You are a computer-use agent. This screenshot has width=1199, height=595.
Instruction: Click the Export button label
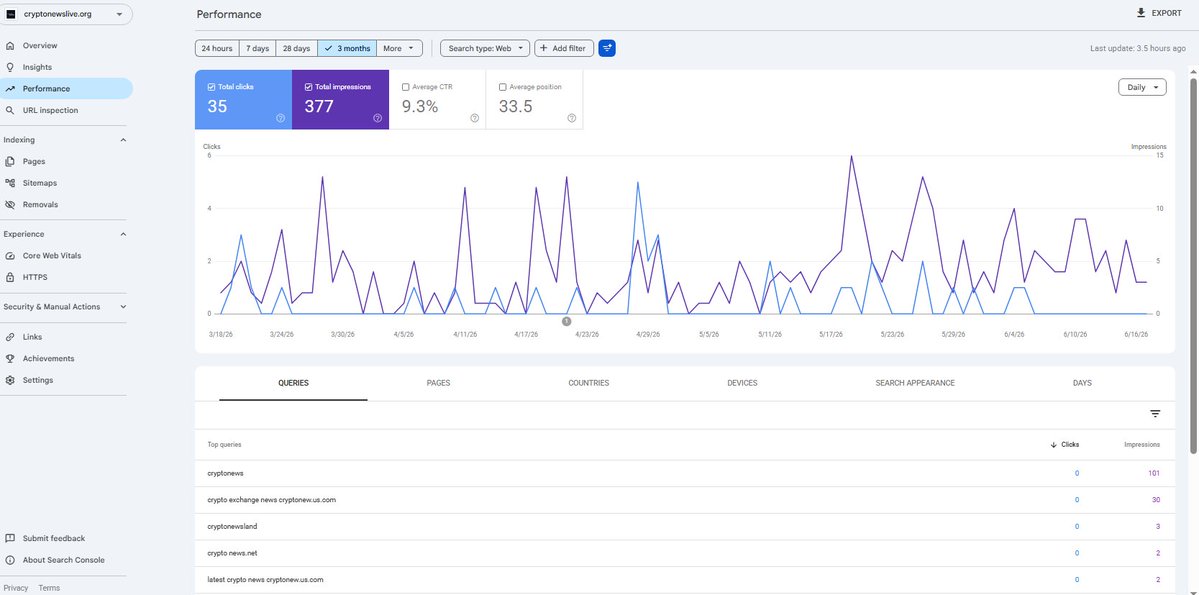point(1167,14)
